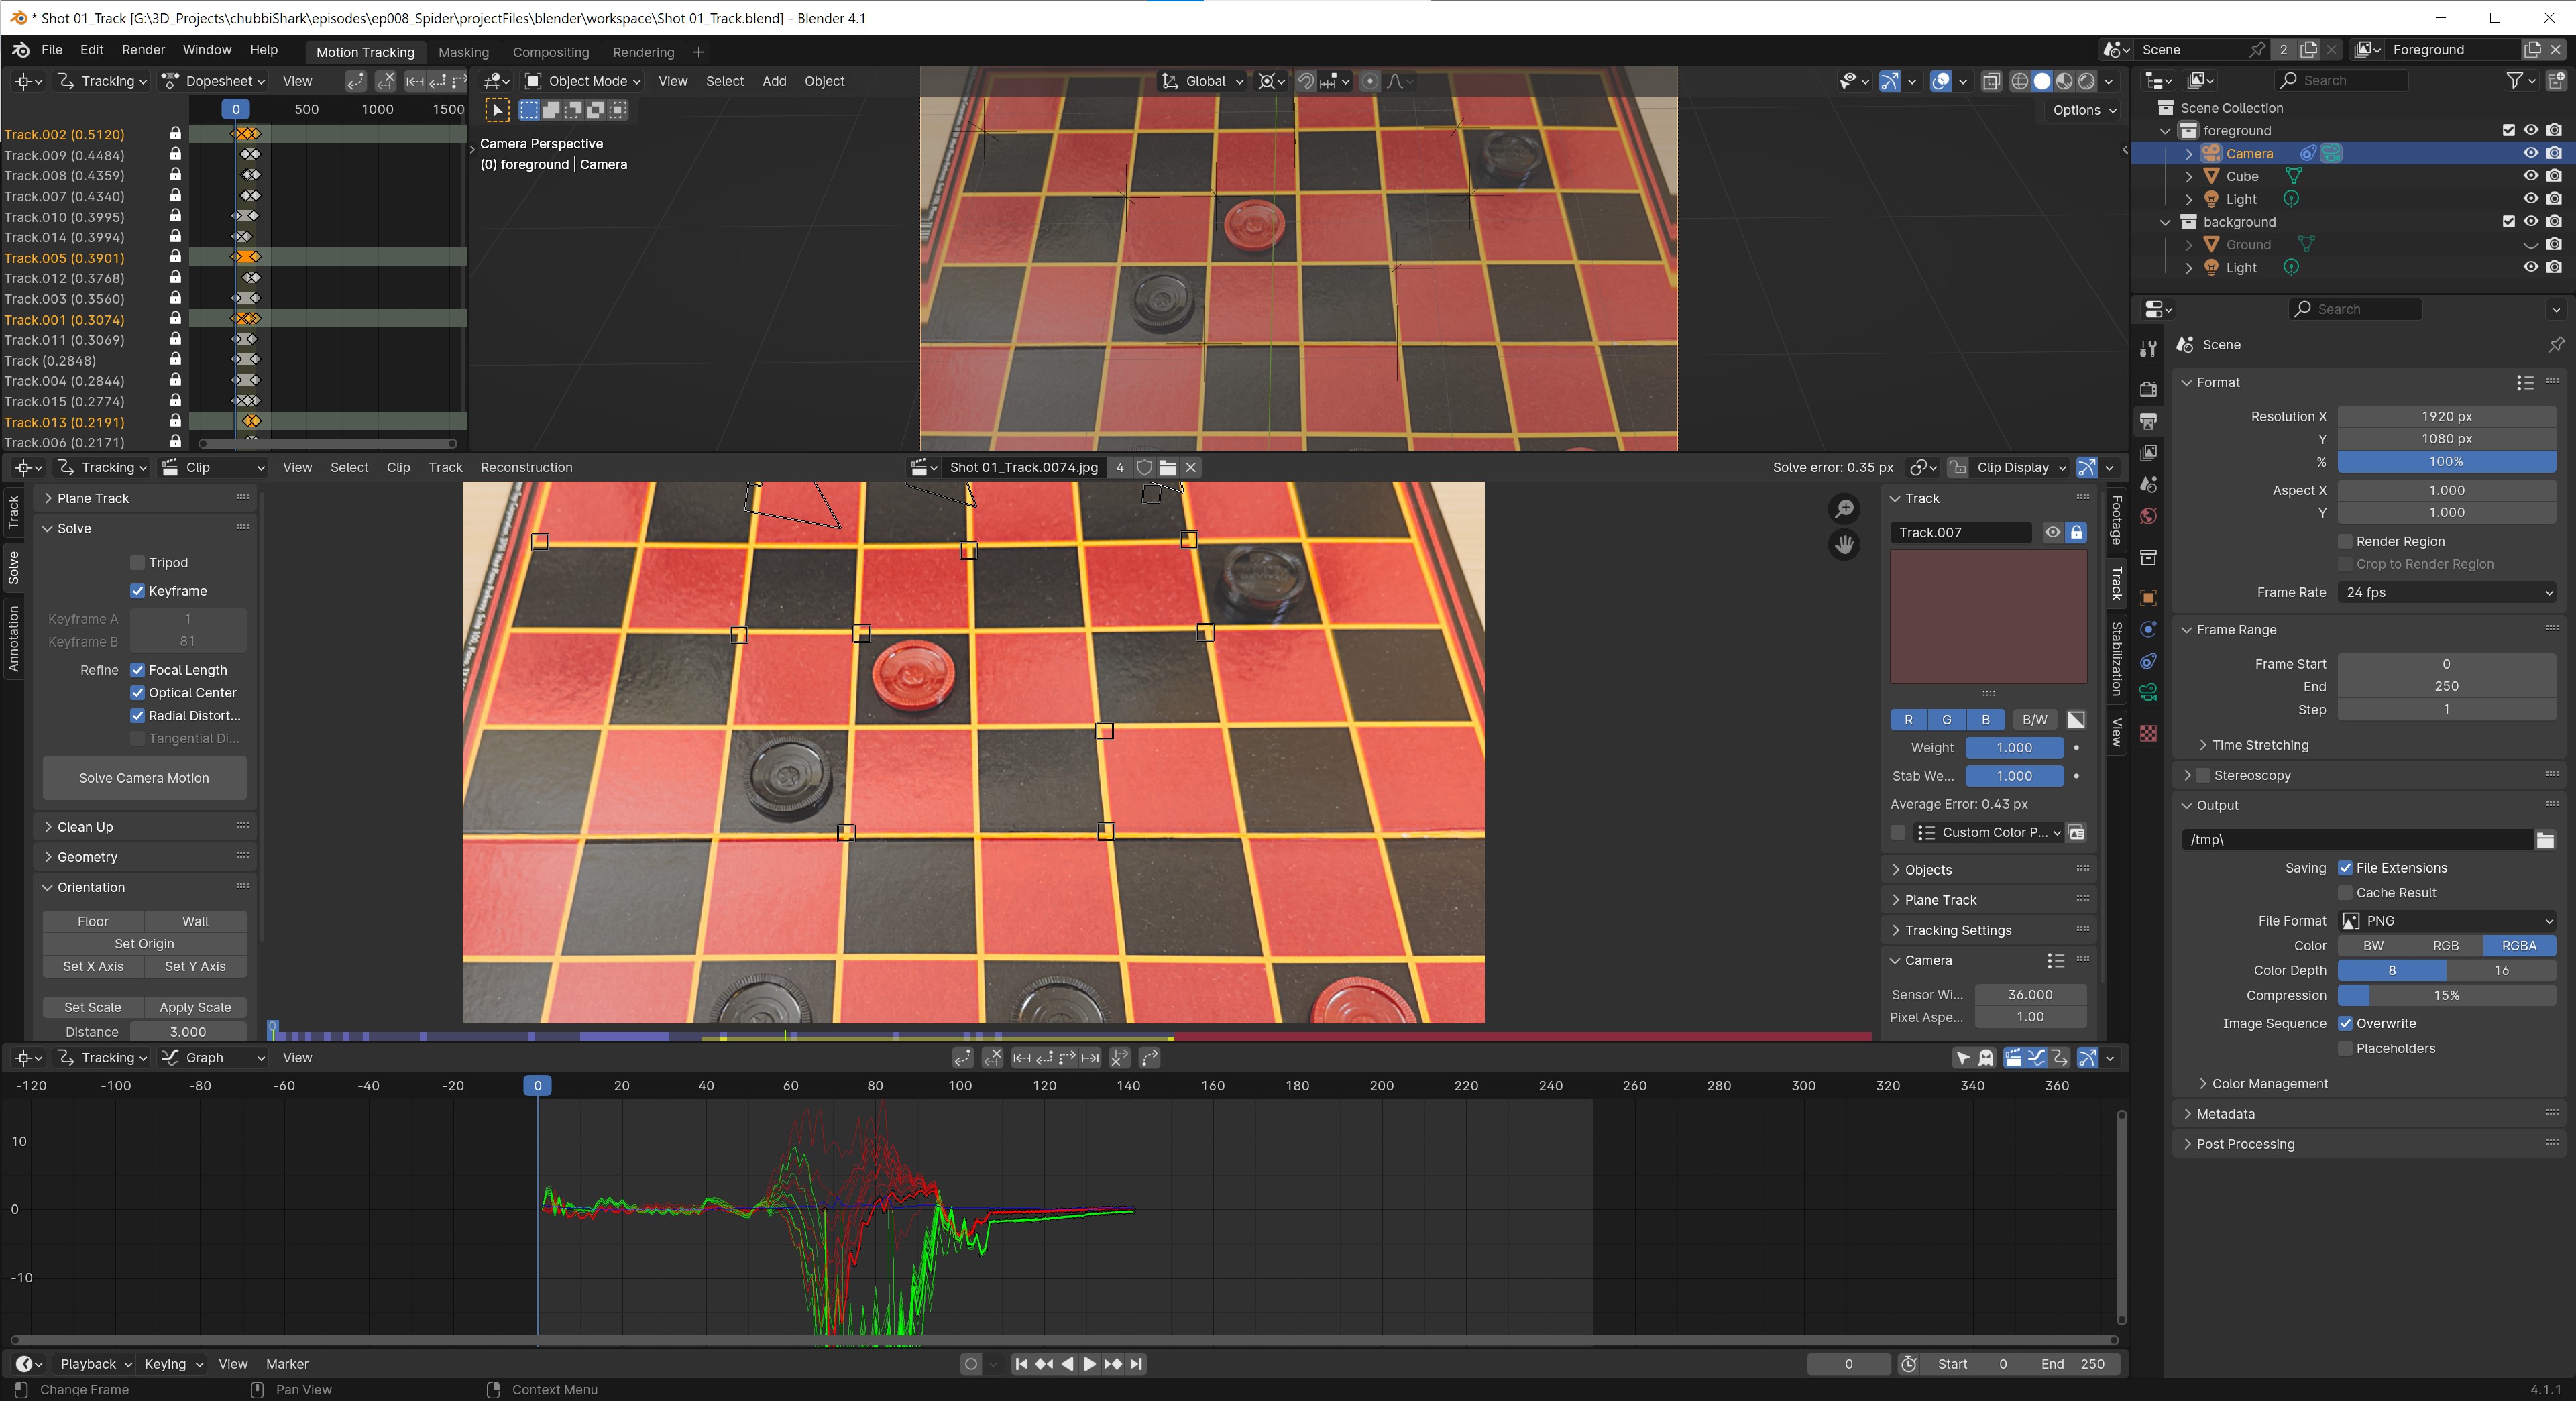
Task: Open the Frame Rate 24 fps dropdown
Action: point(2446,592)
